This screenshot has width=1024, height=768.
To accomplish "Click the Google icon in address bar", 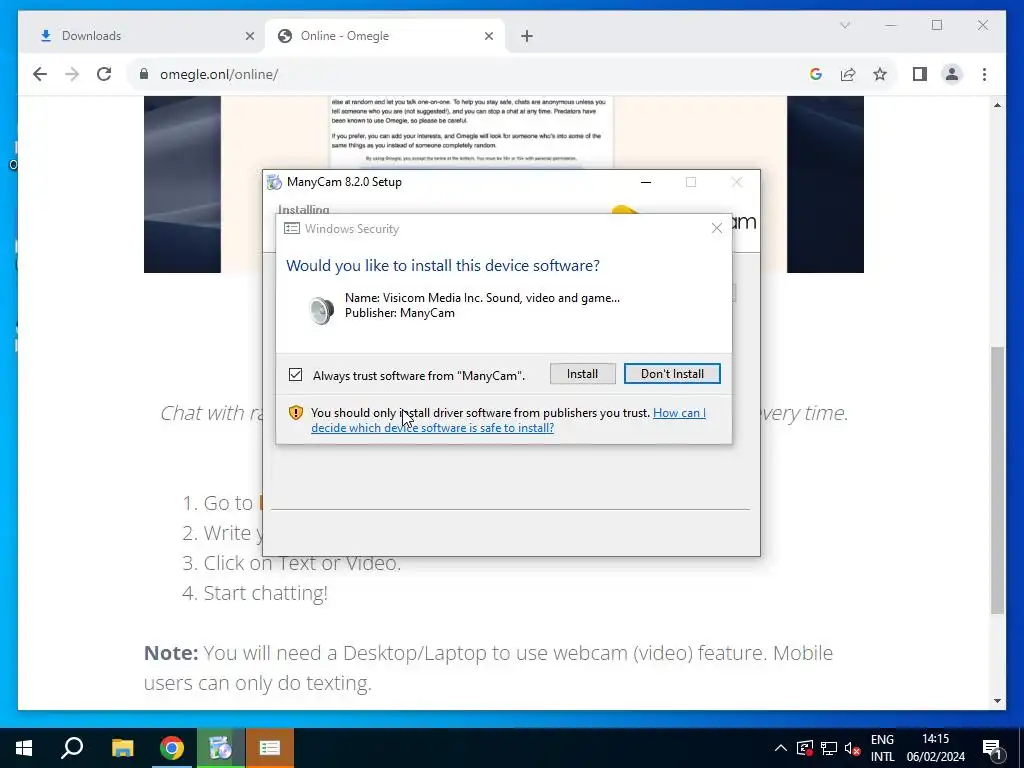I will pyautogui.click(x=816, y=74).
